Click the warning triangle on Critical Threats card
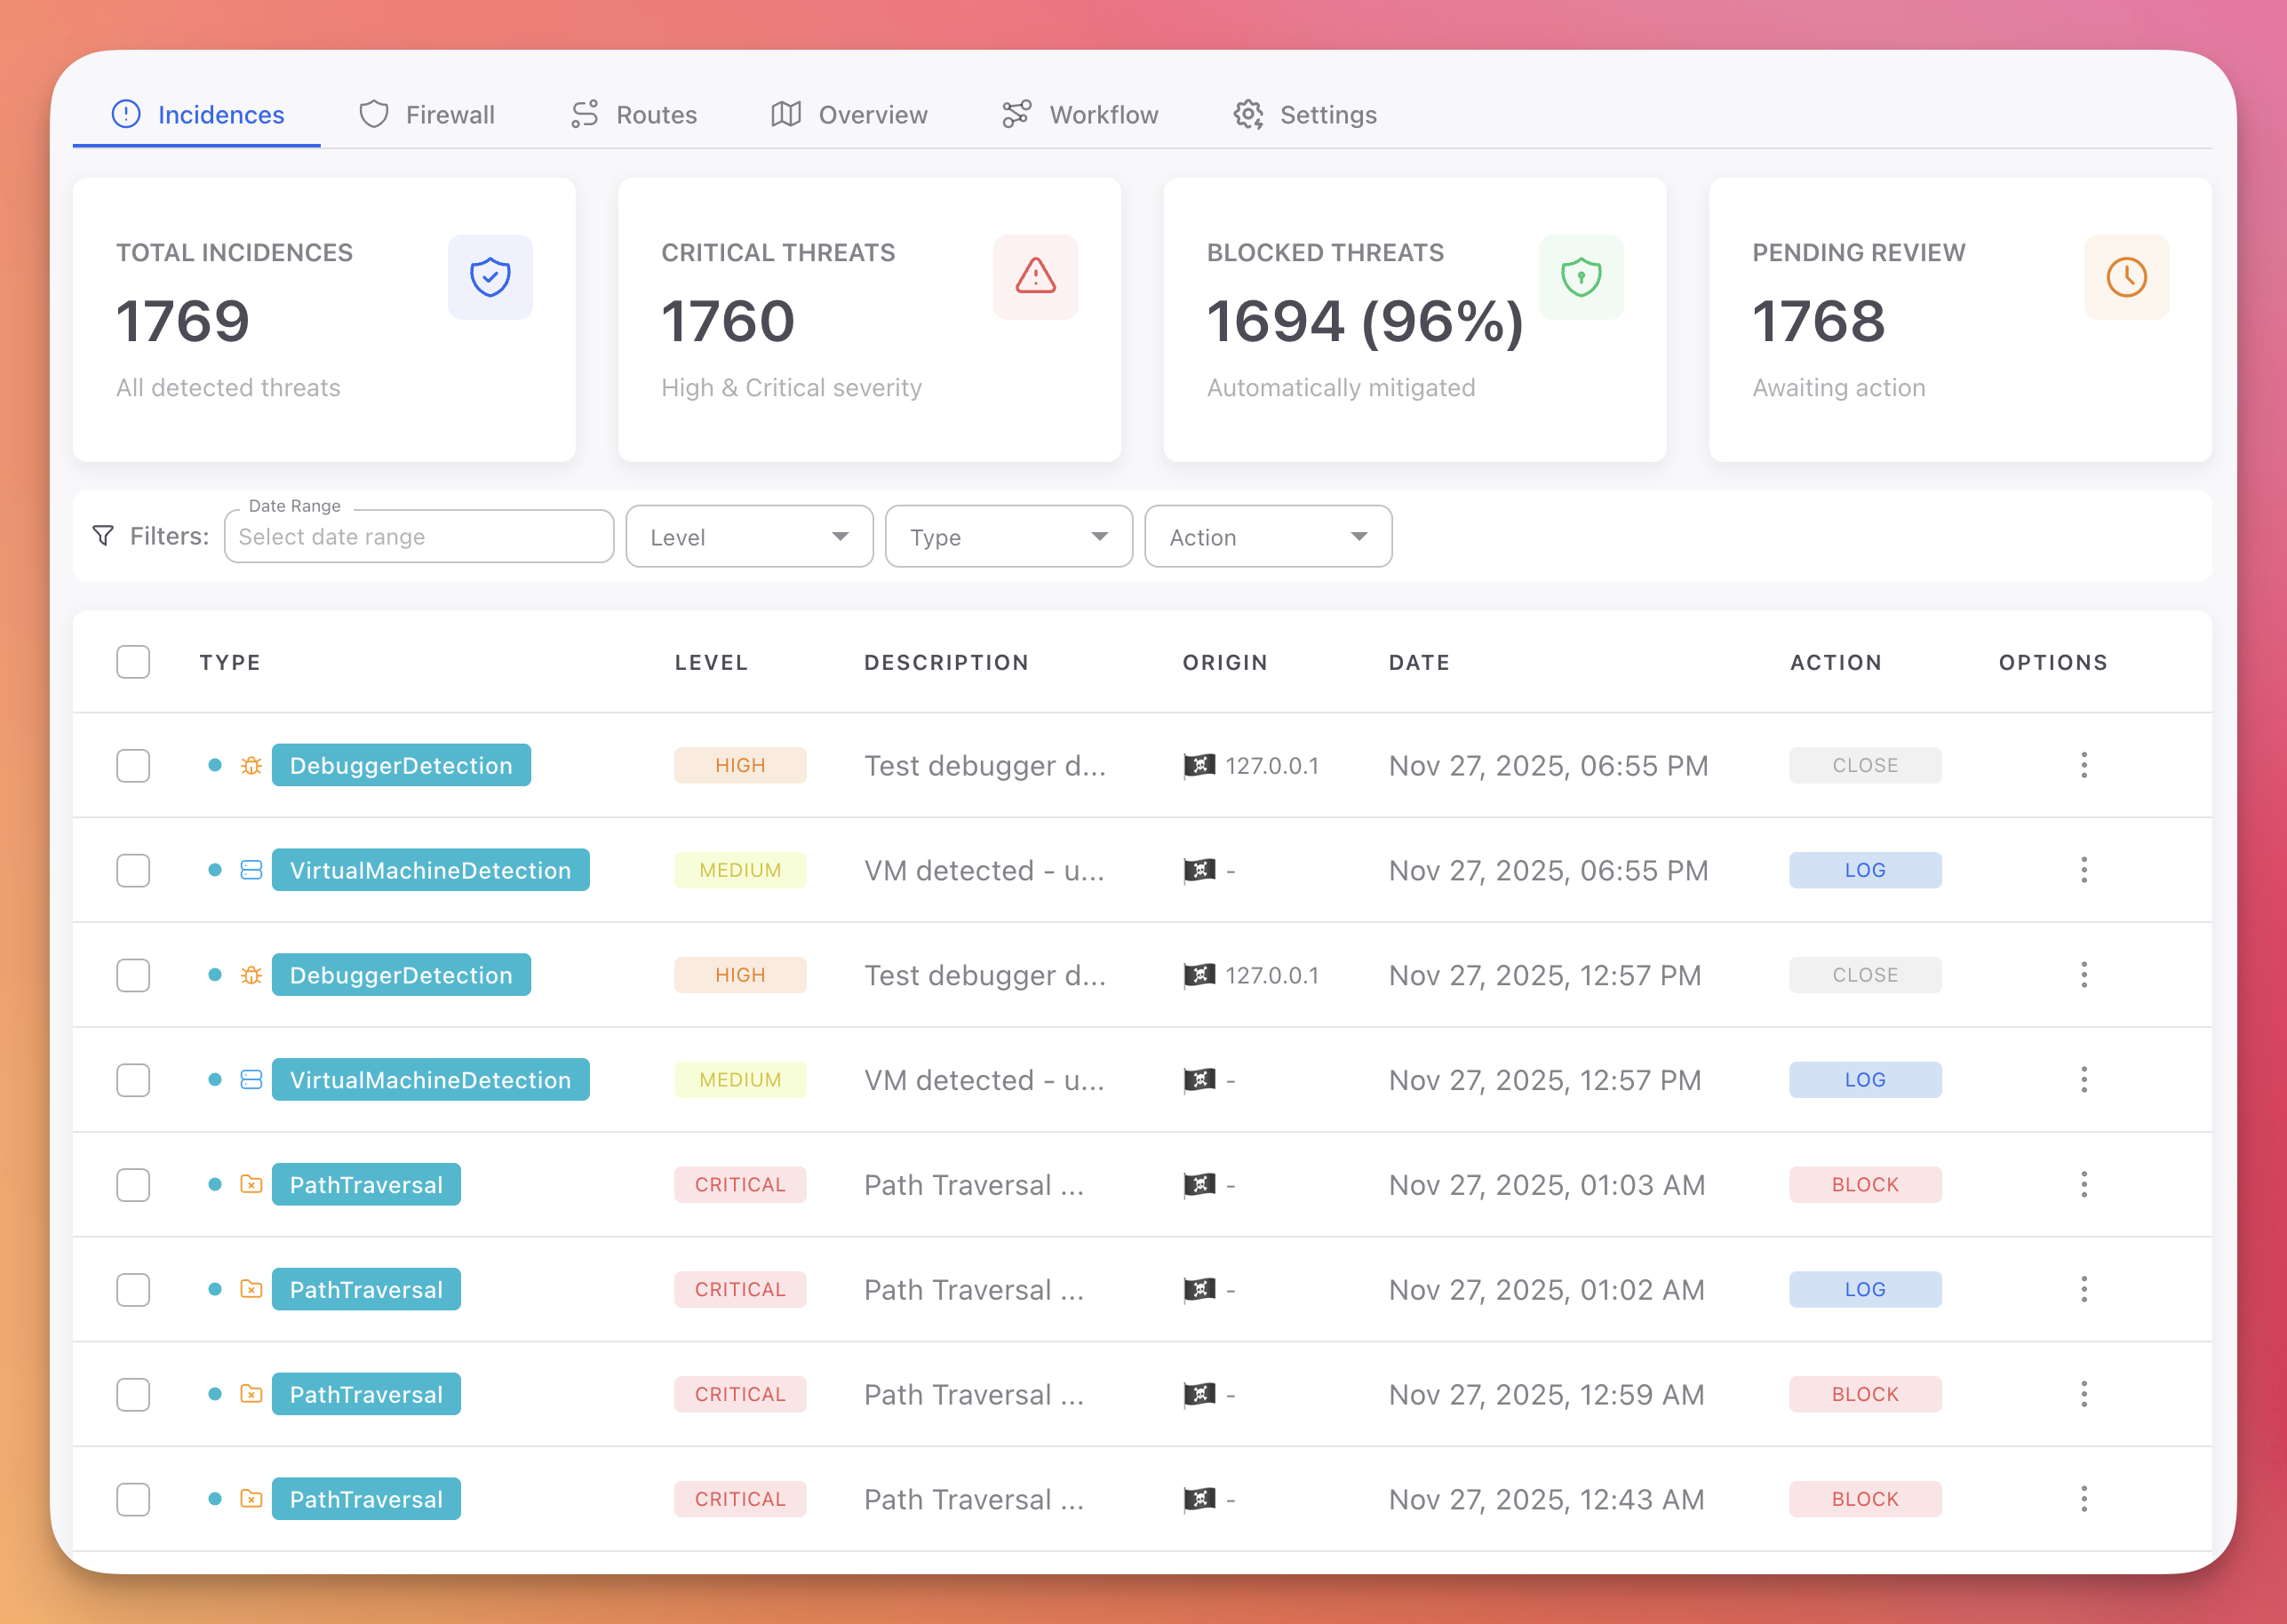Image resolution: width=2287 pixels, height=1624 pixels. coord(1035,277)
